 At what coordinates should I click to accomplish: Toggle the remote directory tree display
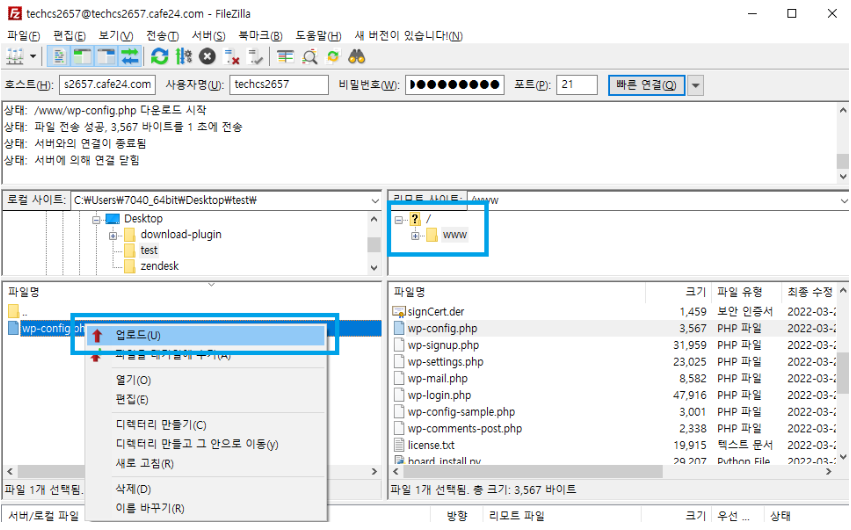tap(106, 56)
